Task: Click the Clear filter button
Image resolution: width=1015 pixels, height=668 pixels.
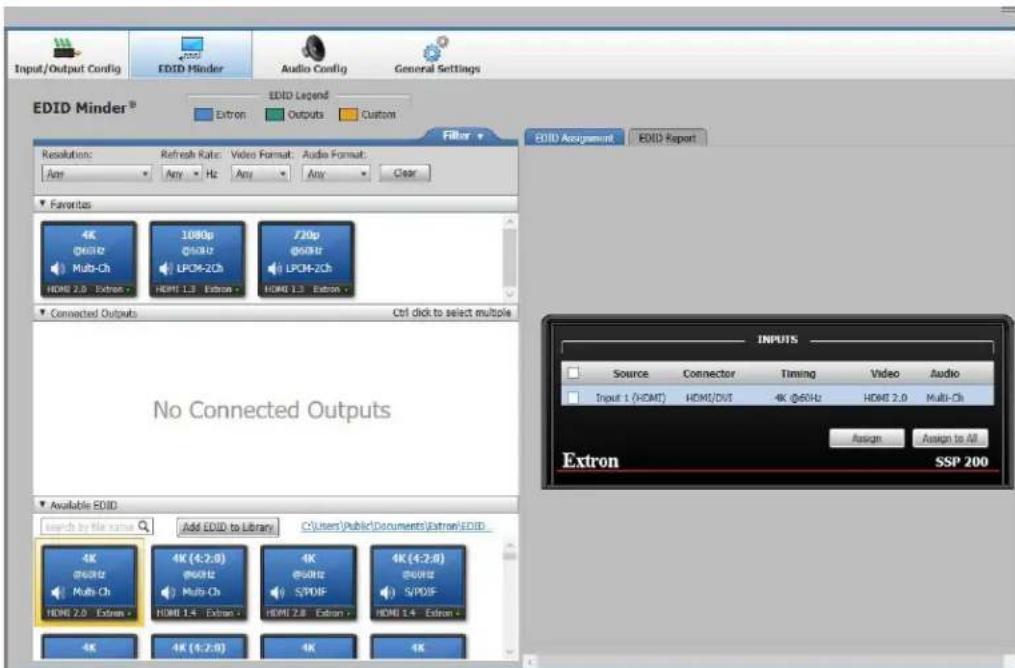Action: [x=405, y=173]
